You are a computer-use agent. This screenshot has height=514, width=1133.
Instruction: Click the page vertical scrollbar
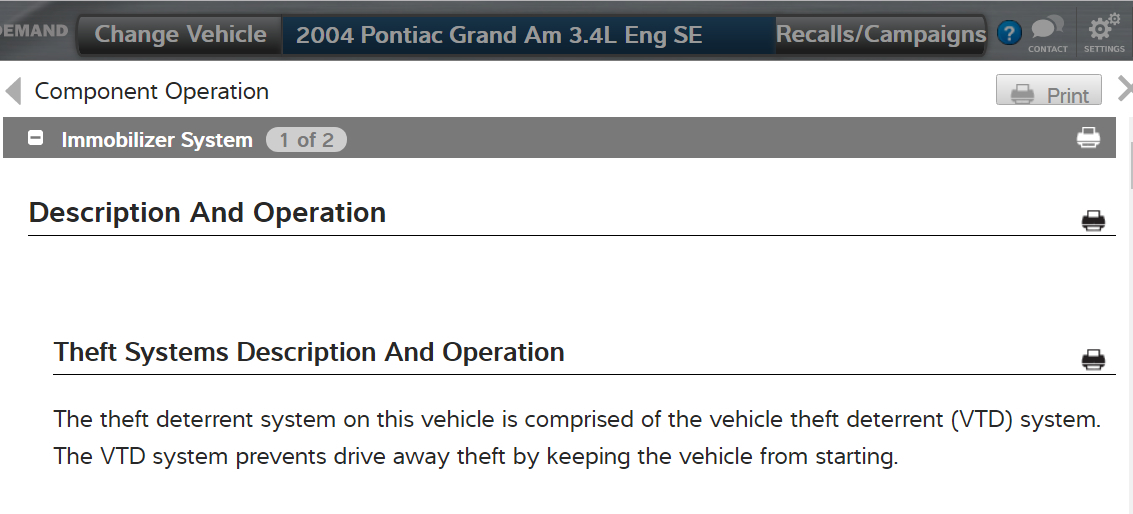pyautogui.click(x=1130, y=166)
